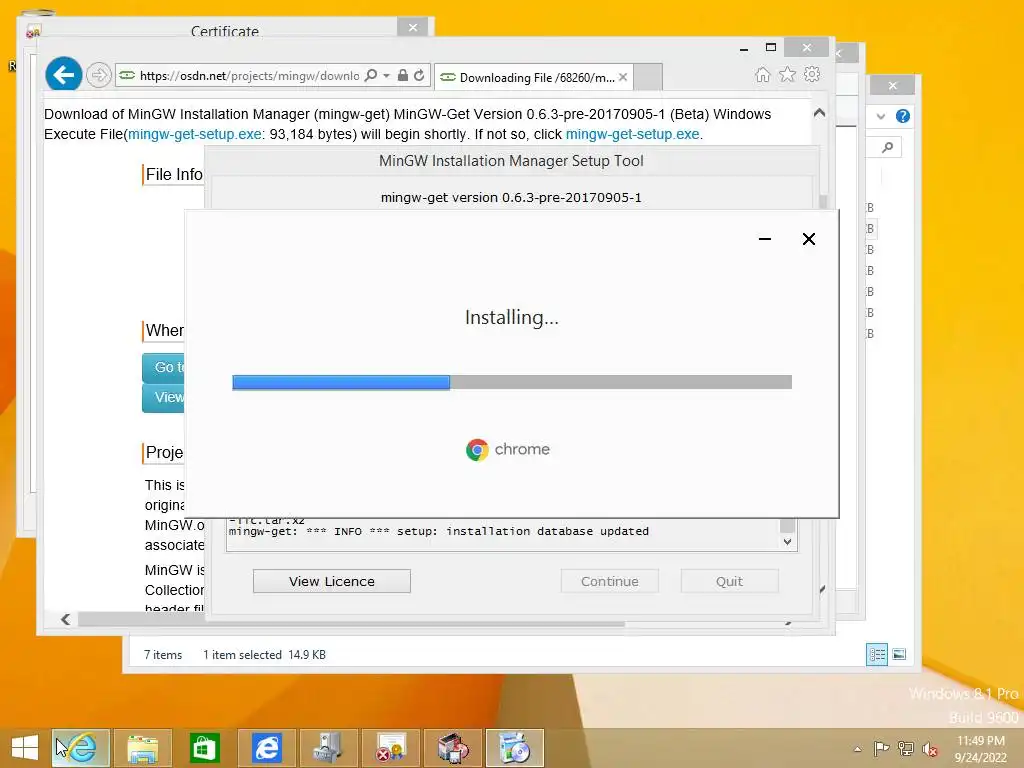Image resolution: width=1024 pixels, height=768 pixels.
Task: Click the Installing... status text
Action: click(512, 317)
